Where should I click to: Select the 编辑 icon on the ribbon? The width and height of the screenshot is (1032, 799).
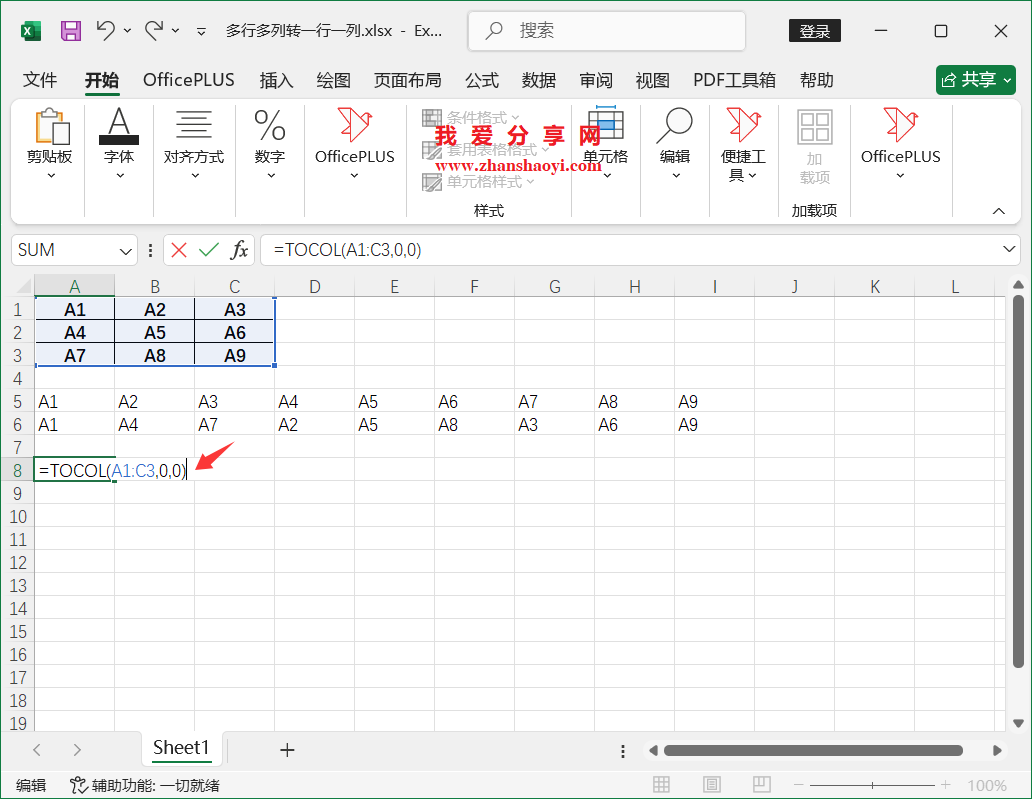(675, 145)
